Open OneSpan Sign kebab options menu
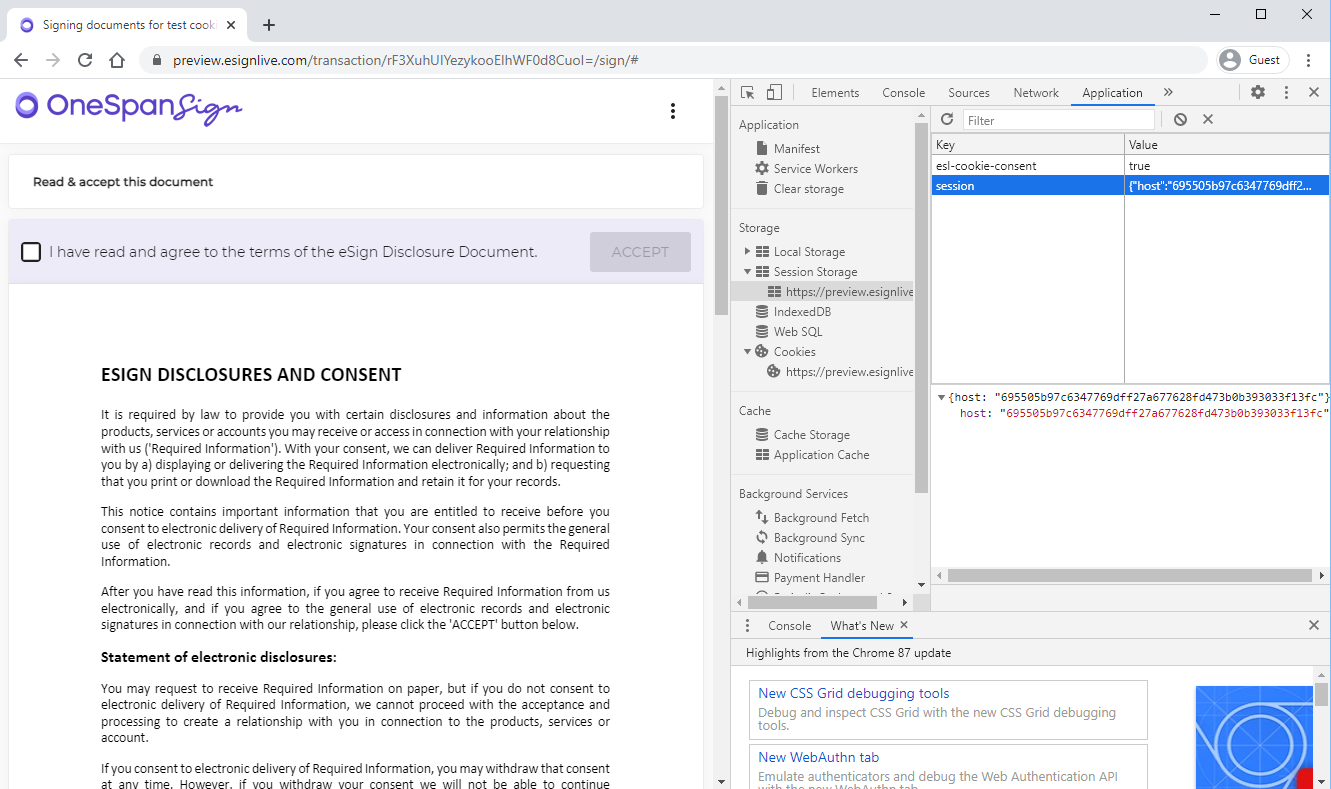1331x789 pixels. tap(673, 111)
